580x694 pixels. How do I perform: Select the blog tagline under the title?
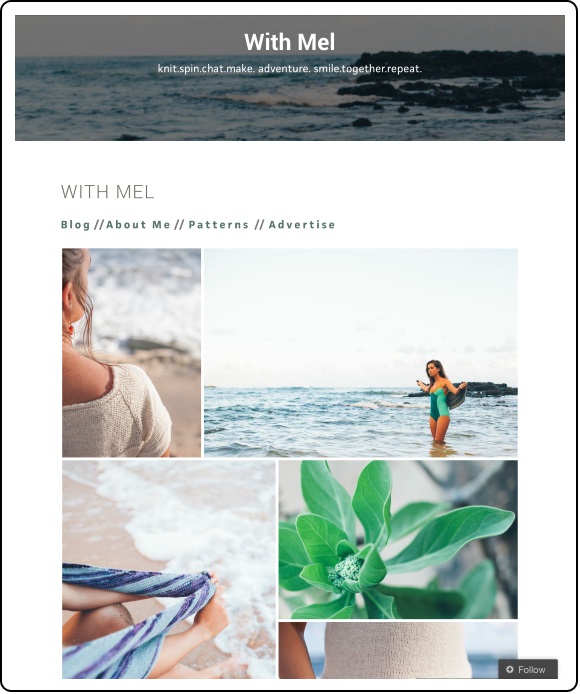pyautogui.click(x=290, y=69)
